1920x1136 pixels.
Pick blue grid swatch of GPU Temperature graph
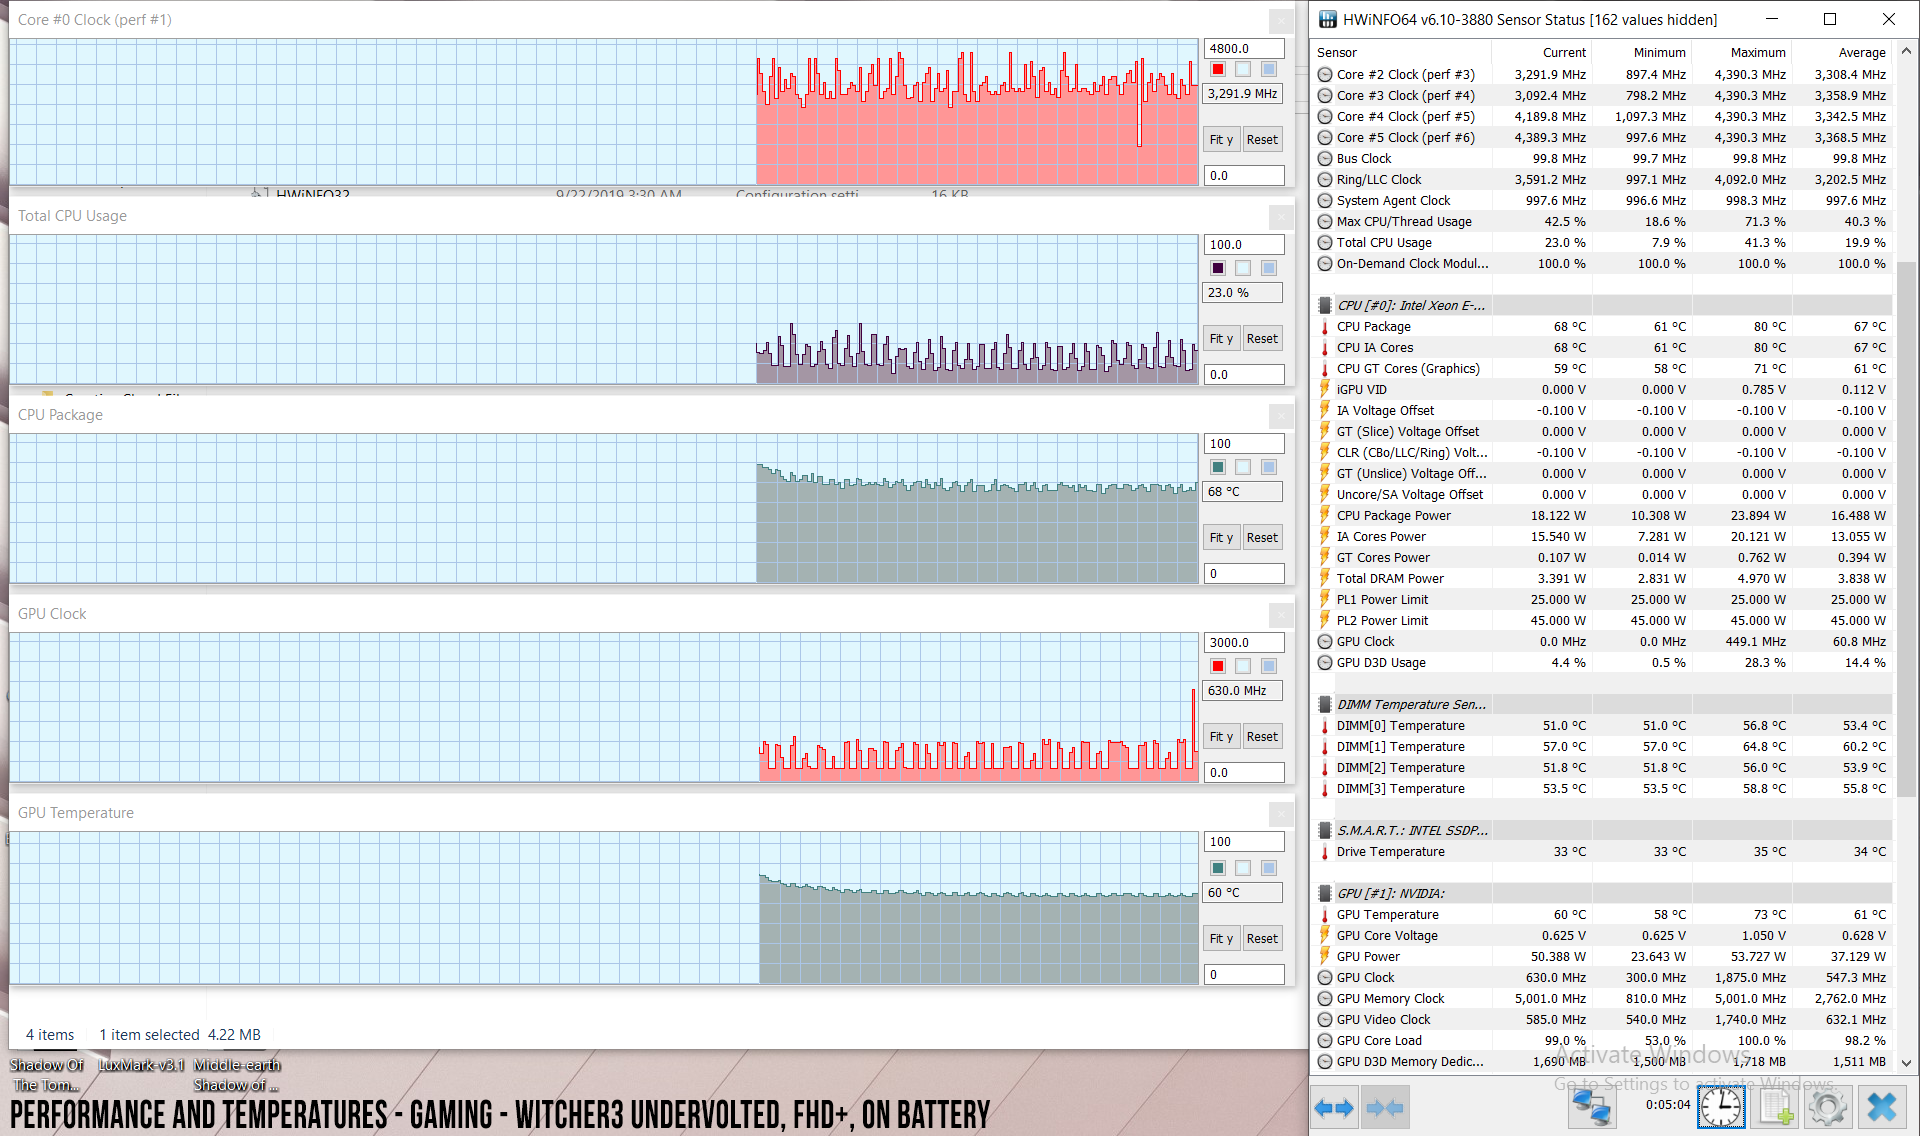[x=1269, y=868]
